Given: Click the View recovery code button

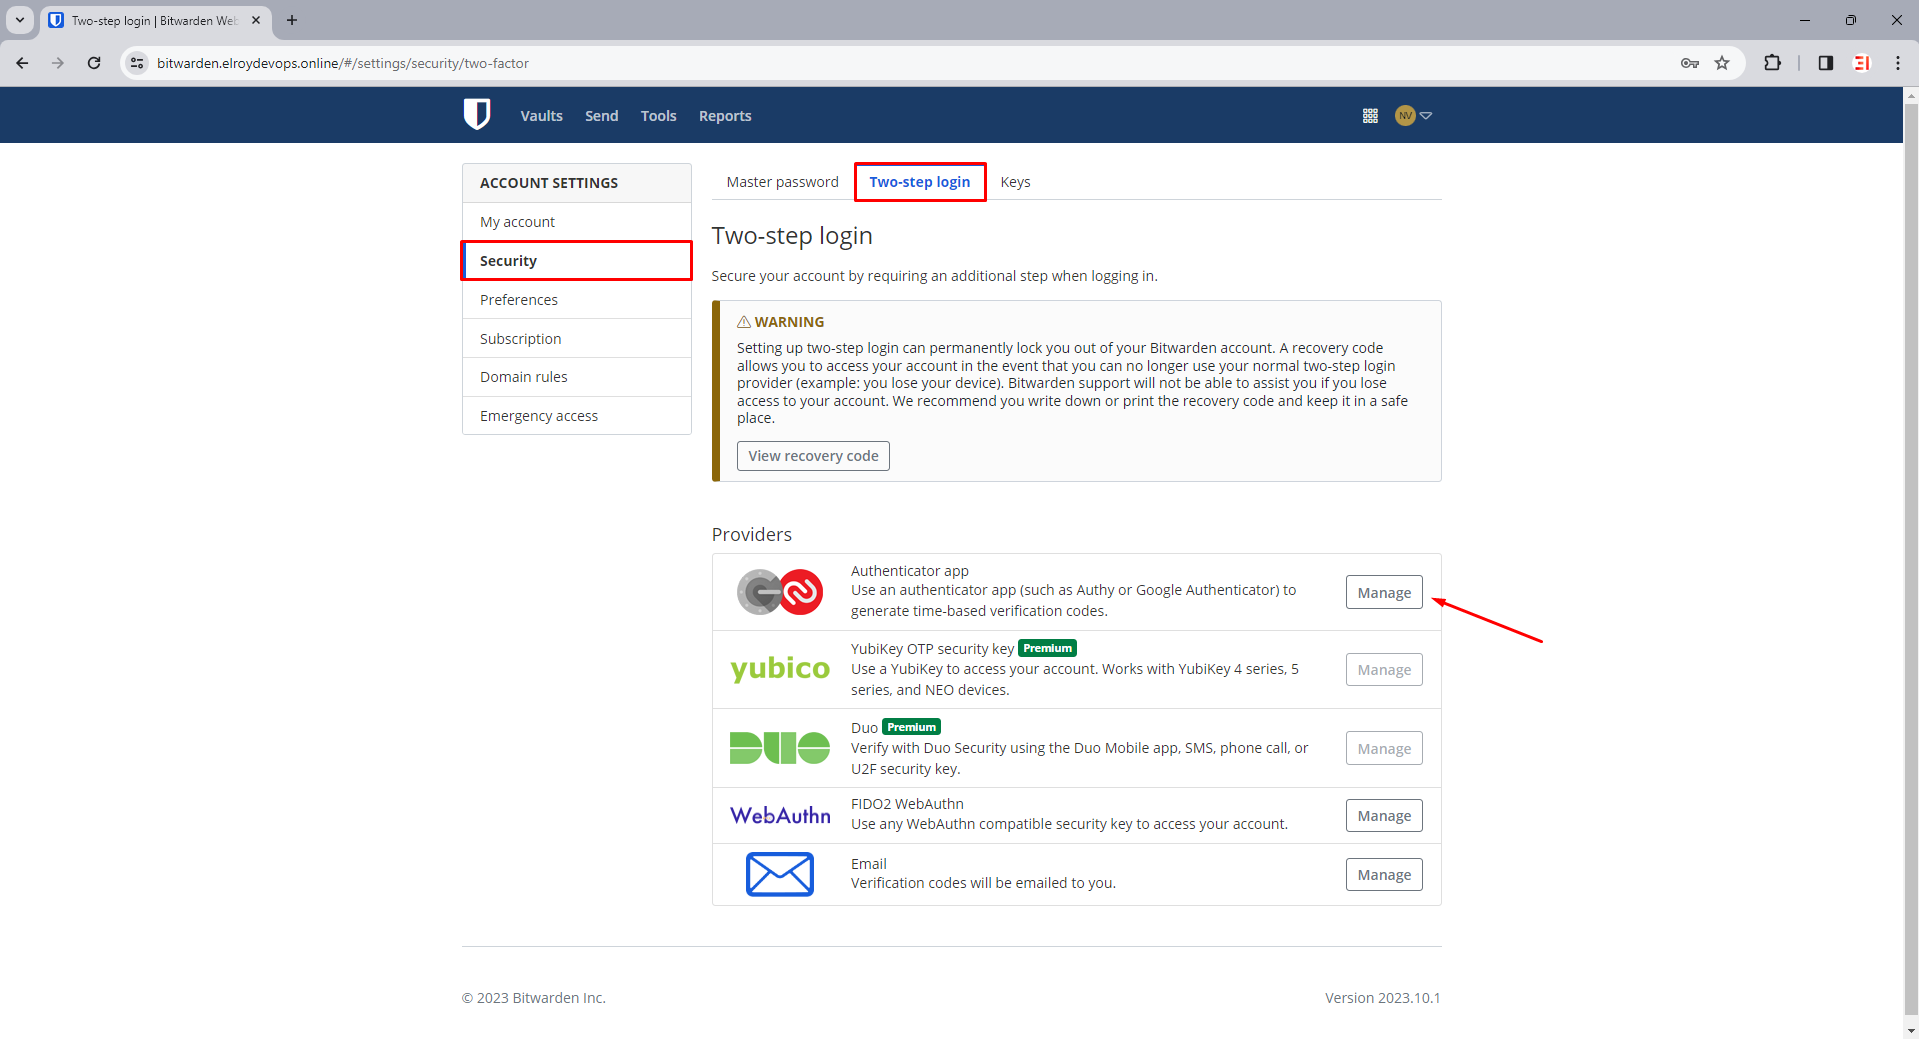Looking at the screenshot, I should click(813, 456).
